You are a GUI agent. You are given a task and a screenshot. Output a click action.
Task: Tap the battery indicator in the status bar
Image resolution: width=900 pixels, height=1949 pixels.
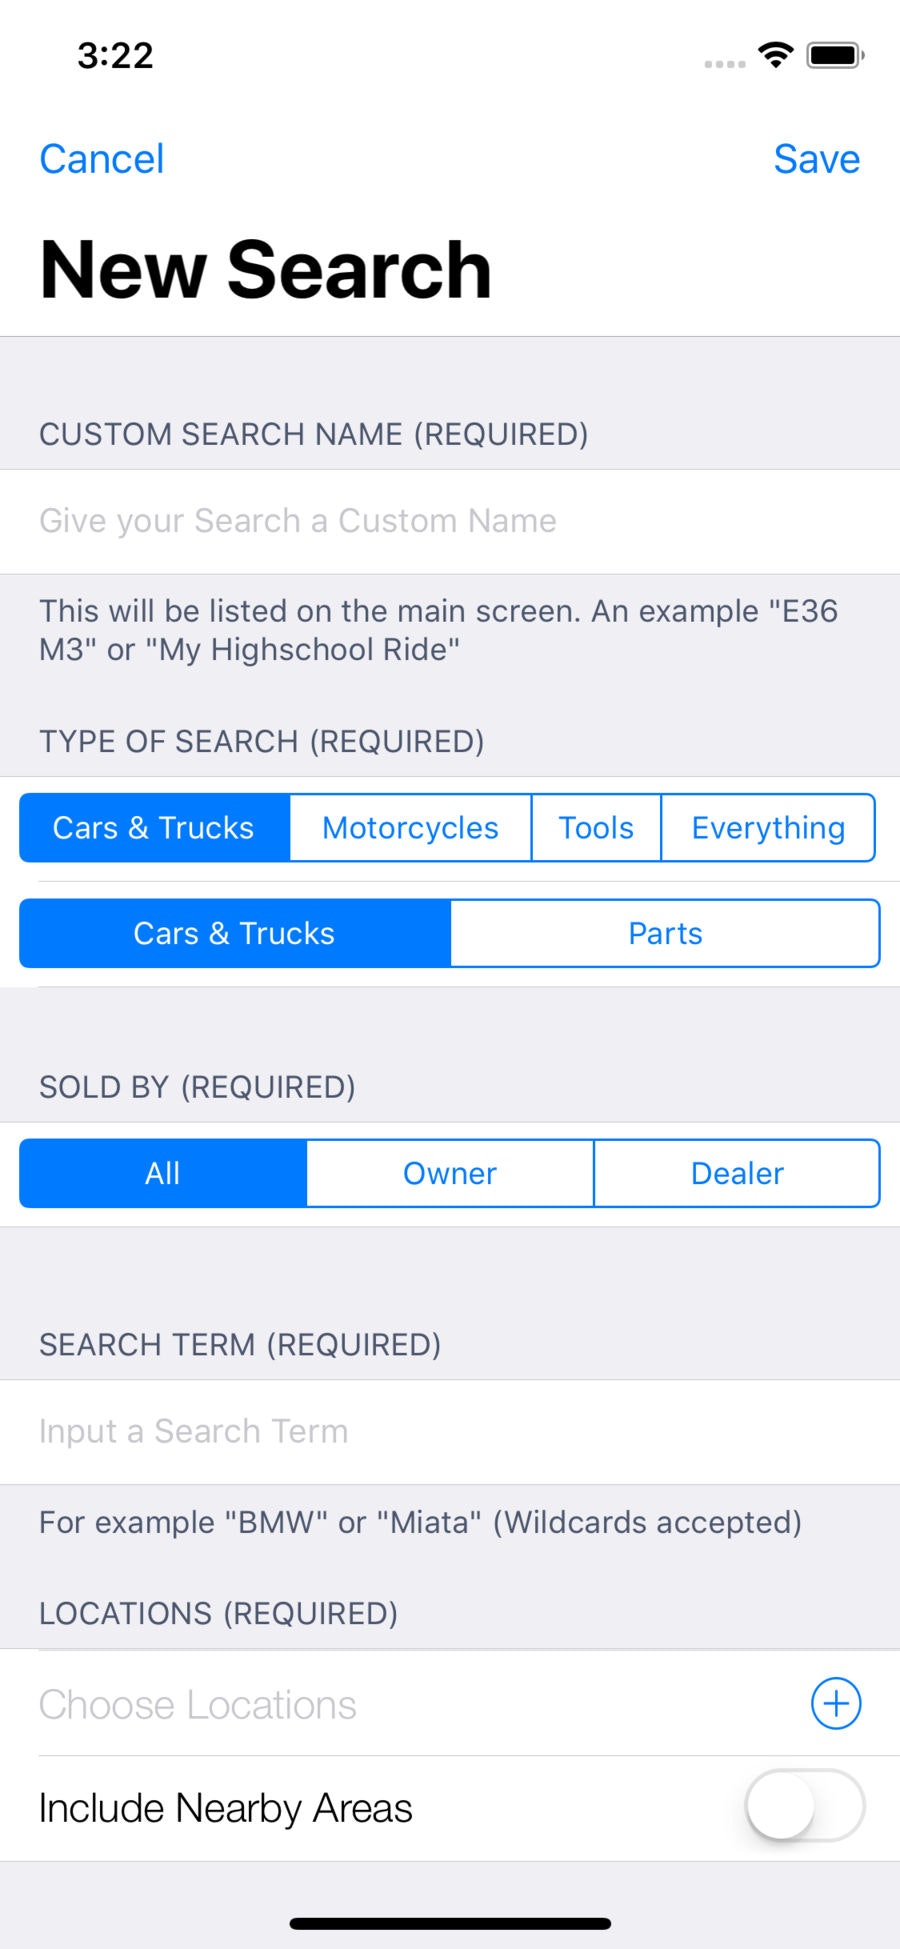click(831, 57)
